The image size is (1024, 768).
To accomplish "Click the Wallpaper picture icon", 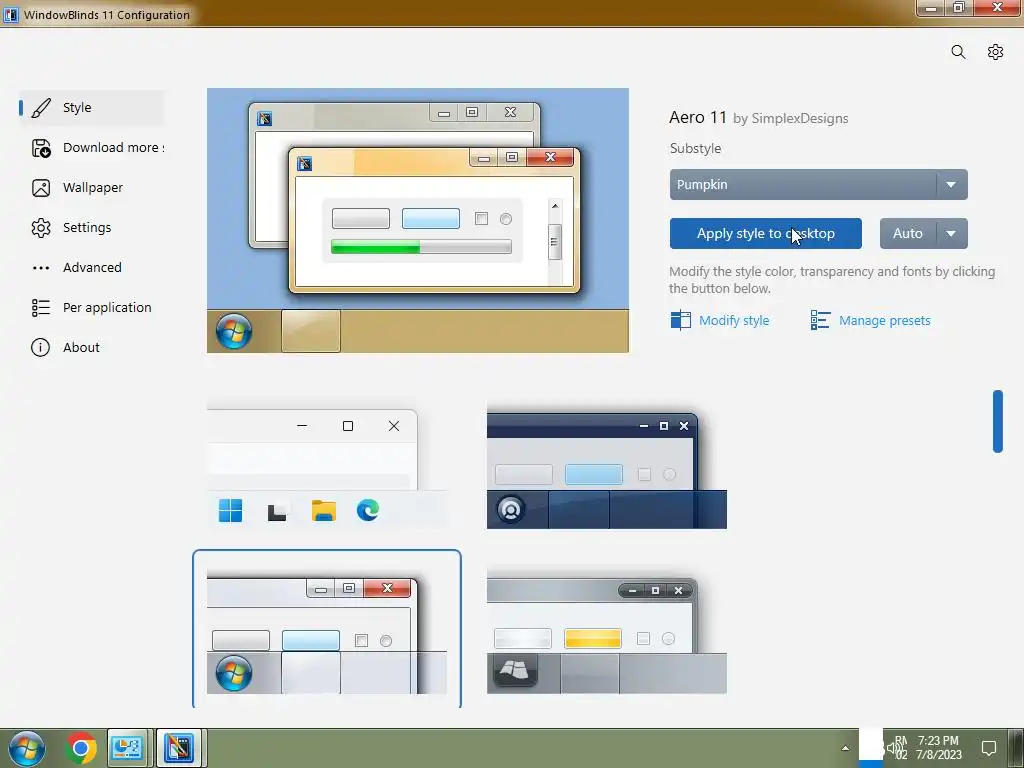I will coord(40,188).
